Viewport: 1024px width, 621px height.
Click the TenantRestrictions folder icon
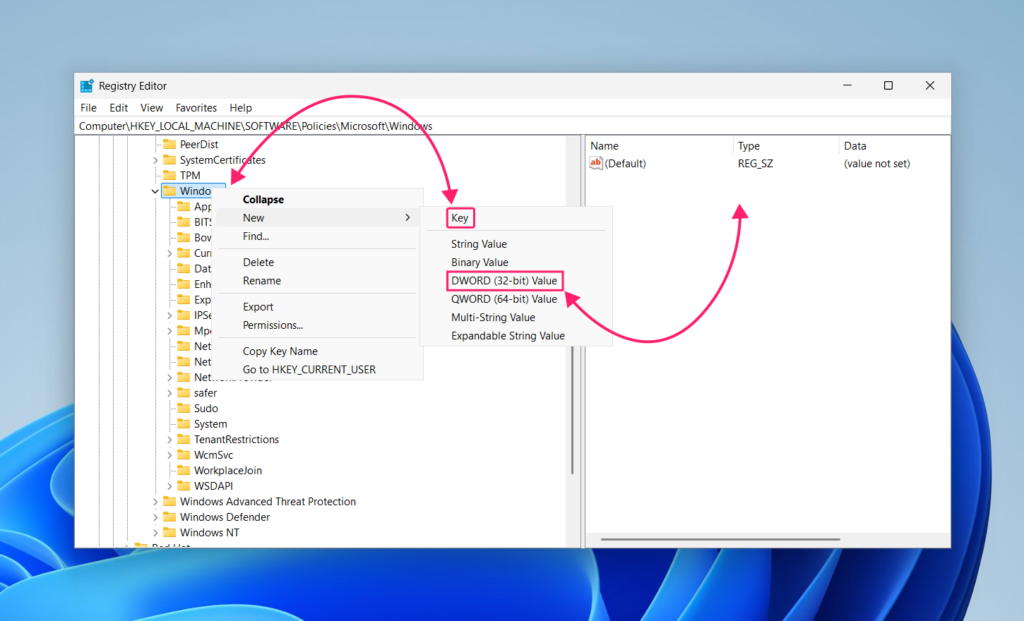184,439
